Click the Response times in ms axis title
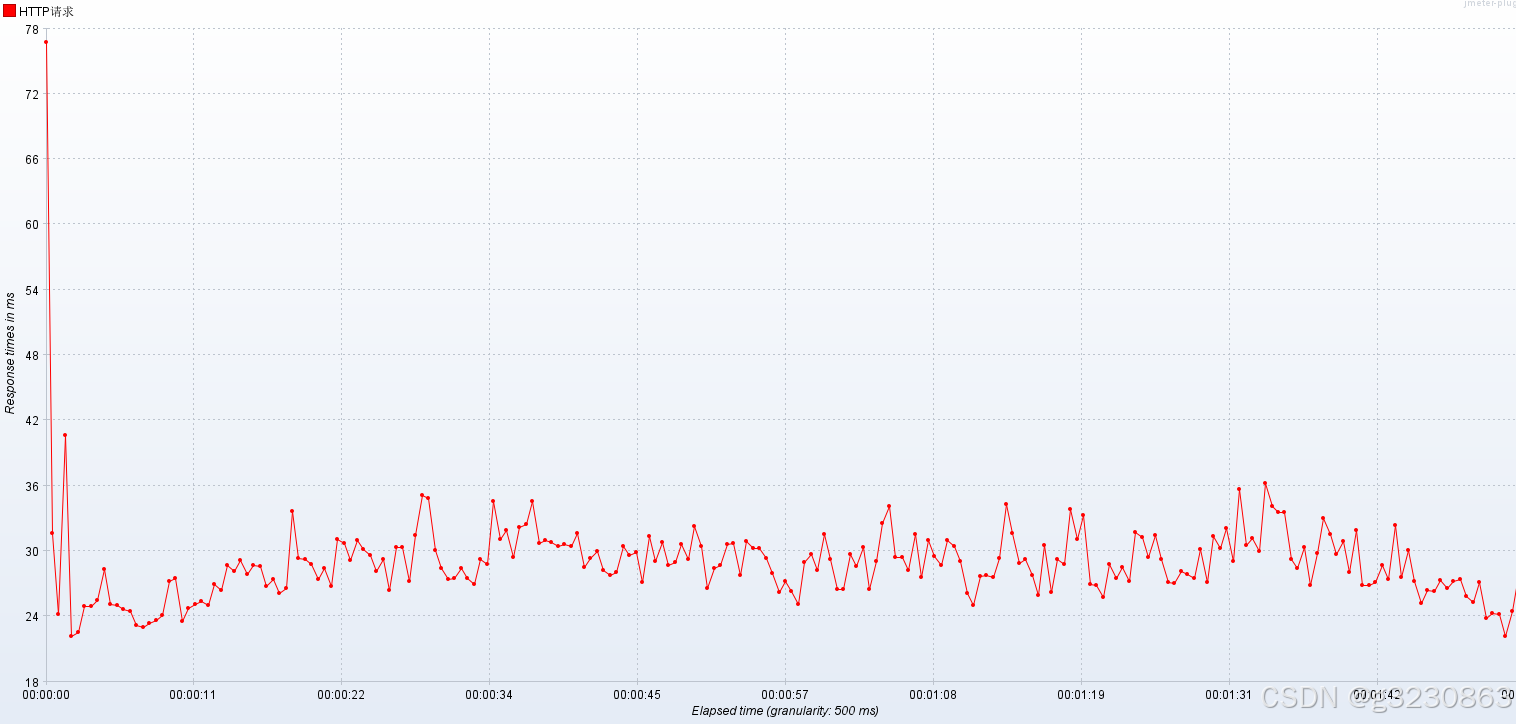This screenshot has width=1516, height=724. (x=10, y=353)
